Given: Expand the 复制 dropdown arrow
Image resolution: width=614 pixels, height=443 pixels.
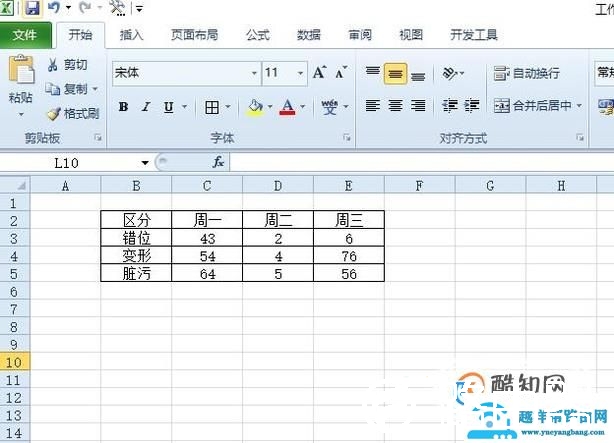Looking at the screenshot, I should (x=95, y=89).
